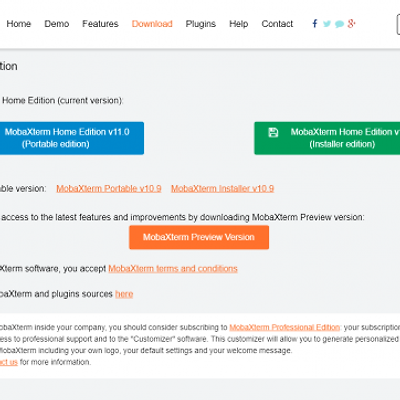Select the Download menu item
Screen dimensions: 400x400
152,24
